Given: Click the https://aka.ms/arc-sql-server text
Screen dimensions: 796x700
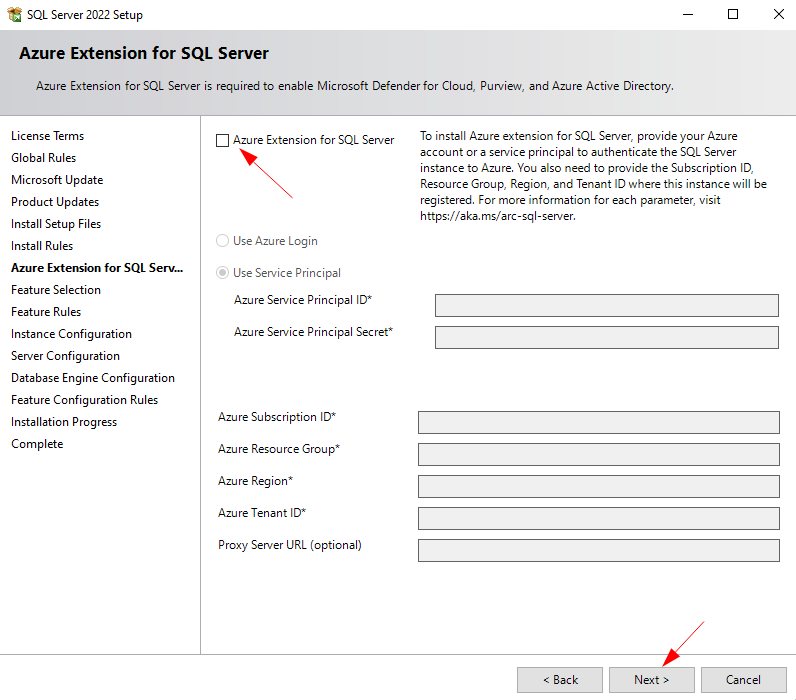Looking at the screenshot, I should click(498, 216).
